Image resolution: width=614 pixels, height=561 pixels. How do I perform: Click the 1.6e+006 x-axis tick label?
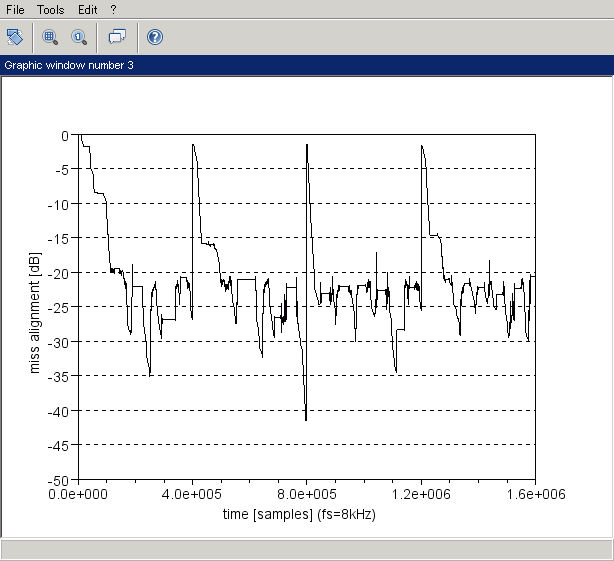click(535, 494)
